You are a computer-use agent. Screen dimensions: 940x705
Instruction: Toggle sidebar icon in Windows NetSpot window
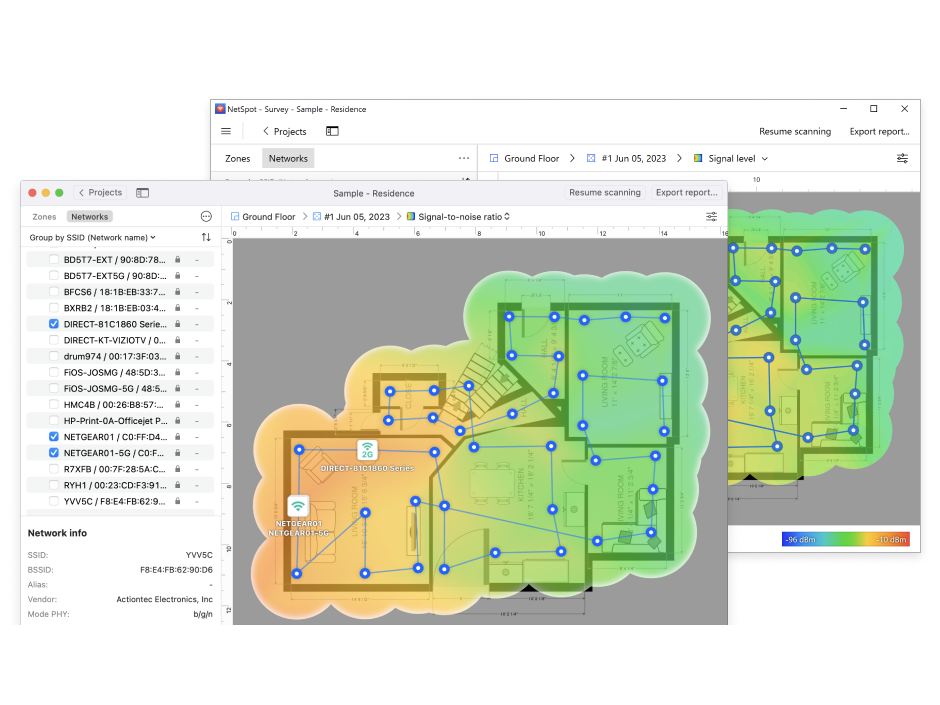pos(332,131)
